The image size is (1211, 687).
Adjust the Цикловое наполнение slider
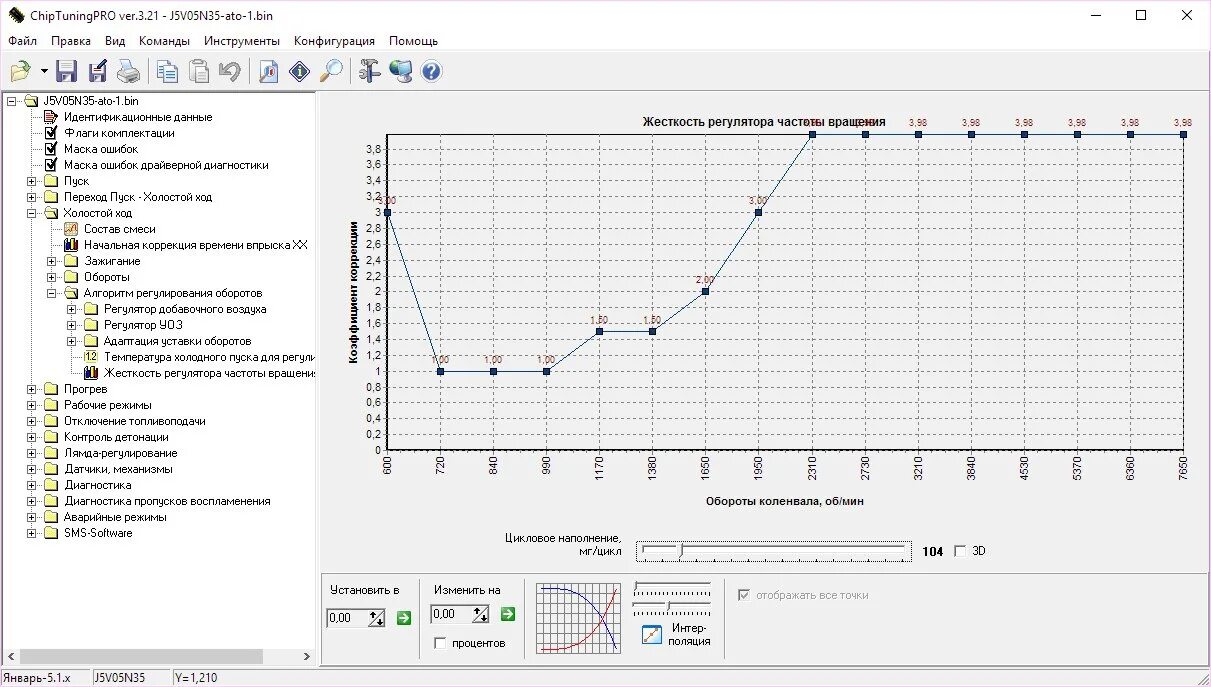point(774,551)
